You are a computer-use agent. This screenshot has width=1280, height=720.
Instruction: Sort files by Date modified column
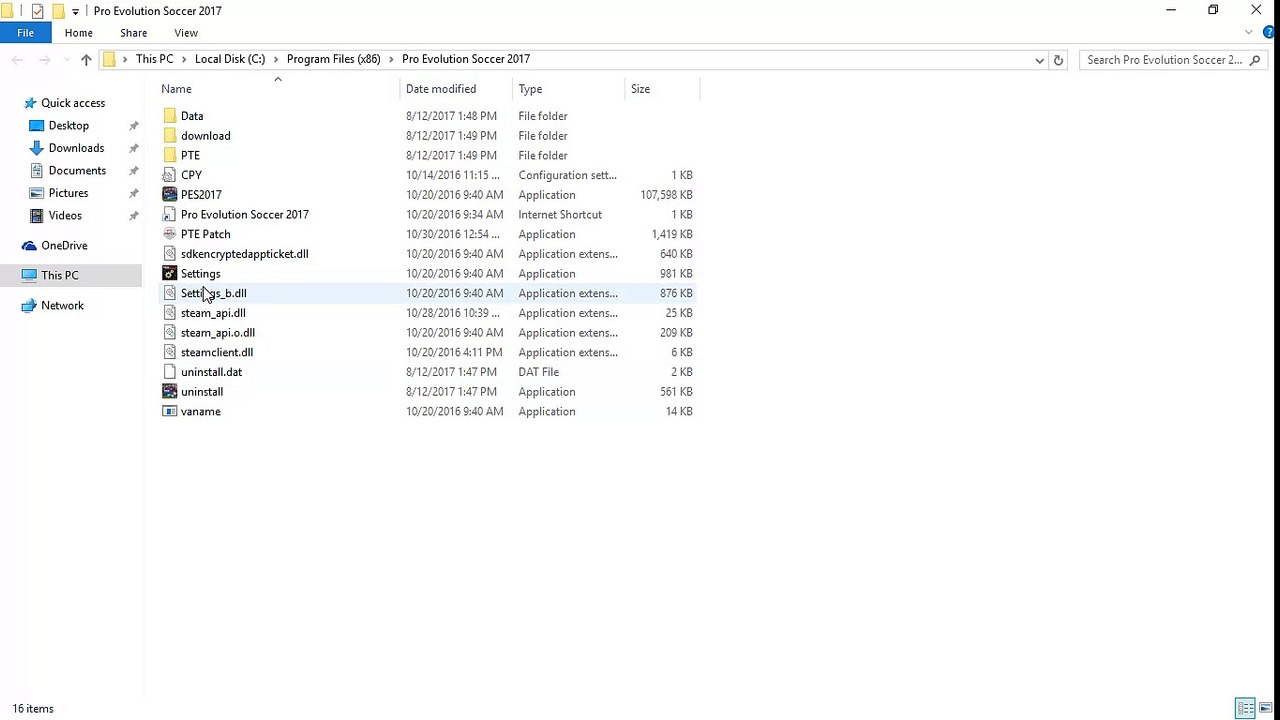(441, 89)
